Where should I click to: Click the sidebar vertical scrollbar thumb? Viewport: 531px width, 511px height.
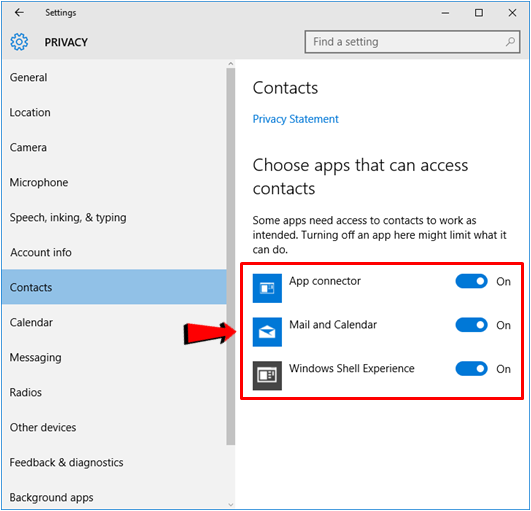coord(231,256)
